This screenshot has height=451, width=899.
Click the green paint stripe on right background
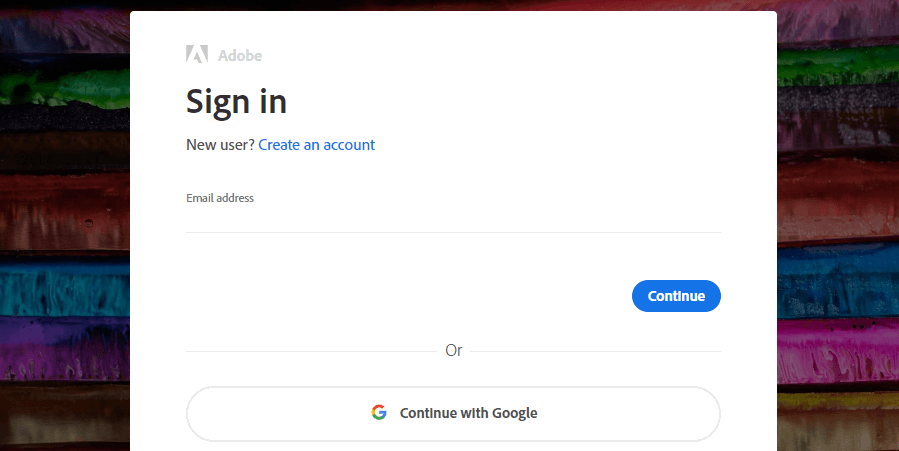point(838,66)
